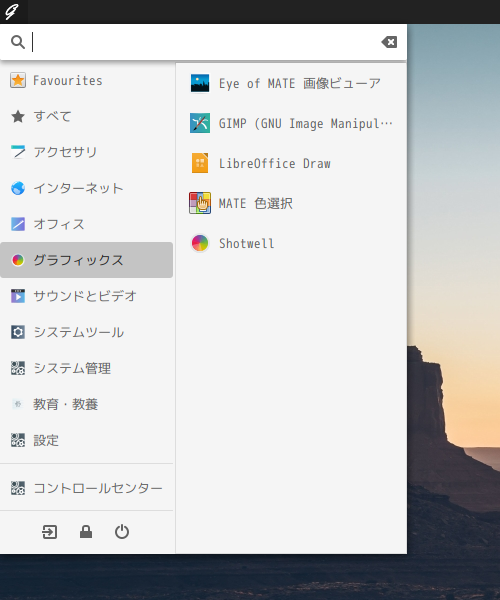
Task: Launch Shotwell photo manager
Action: click(291, 243)
